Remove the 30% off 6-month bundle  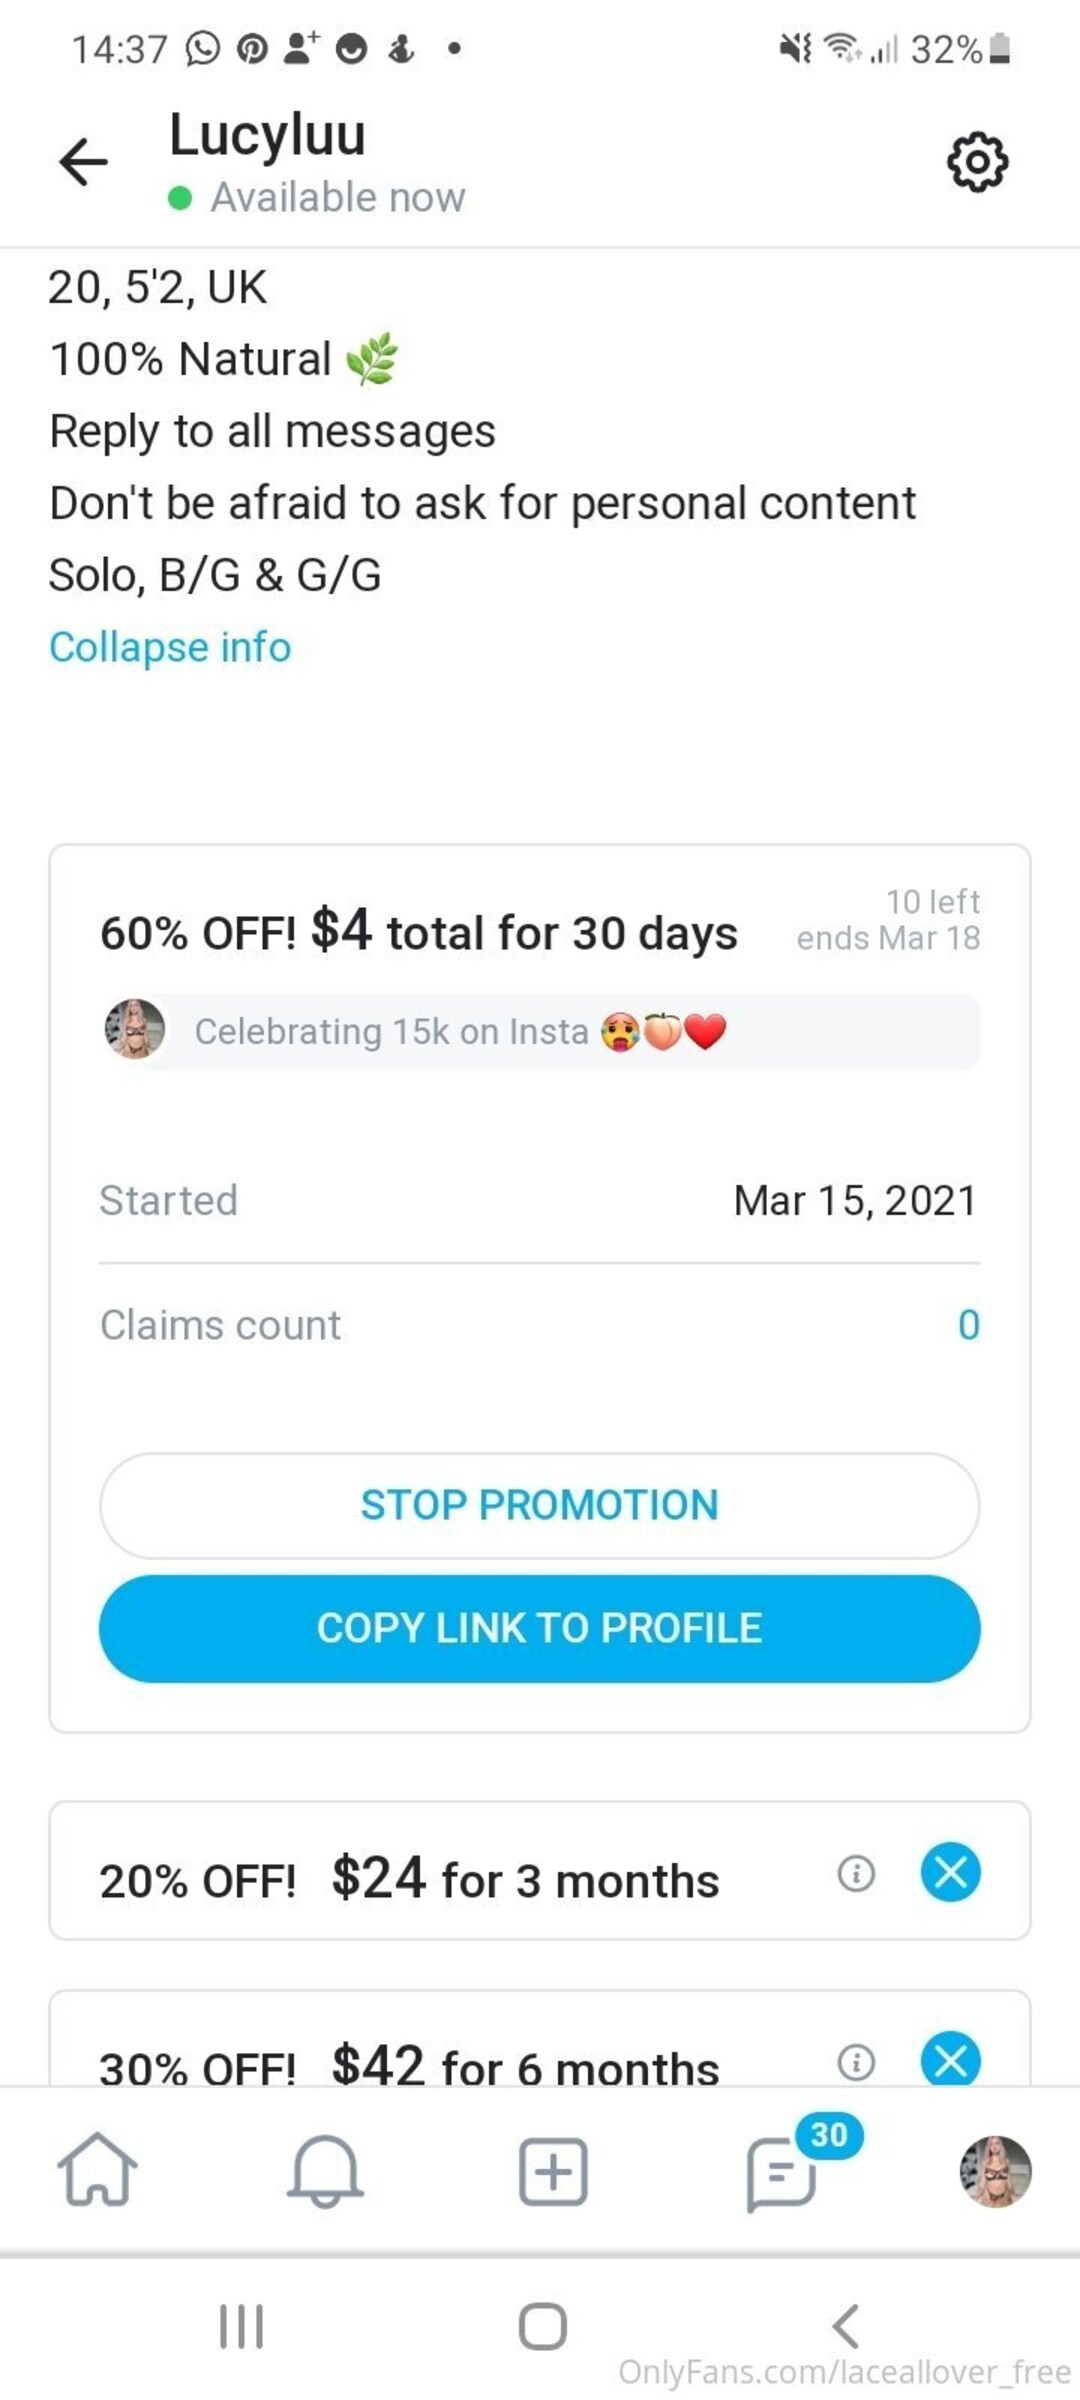950,2061
